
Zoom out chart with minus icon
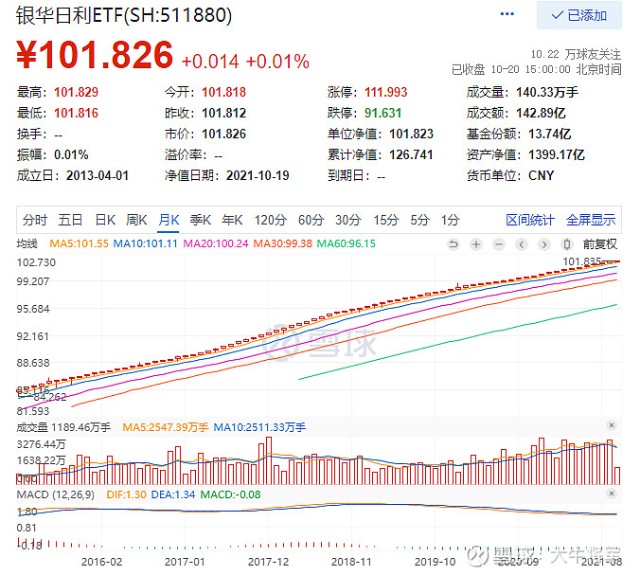(498, 243)
